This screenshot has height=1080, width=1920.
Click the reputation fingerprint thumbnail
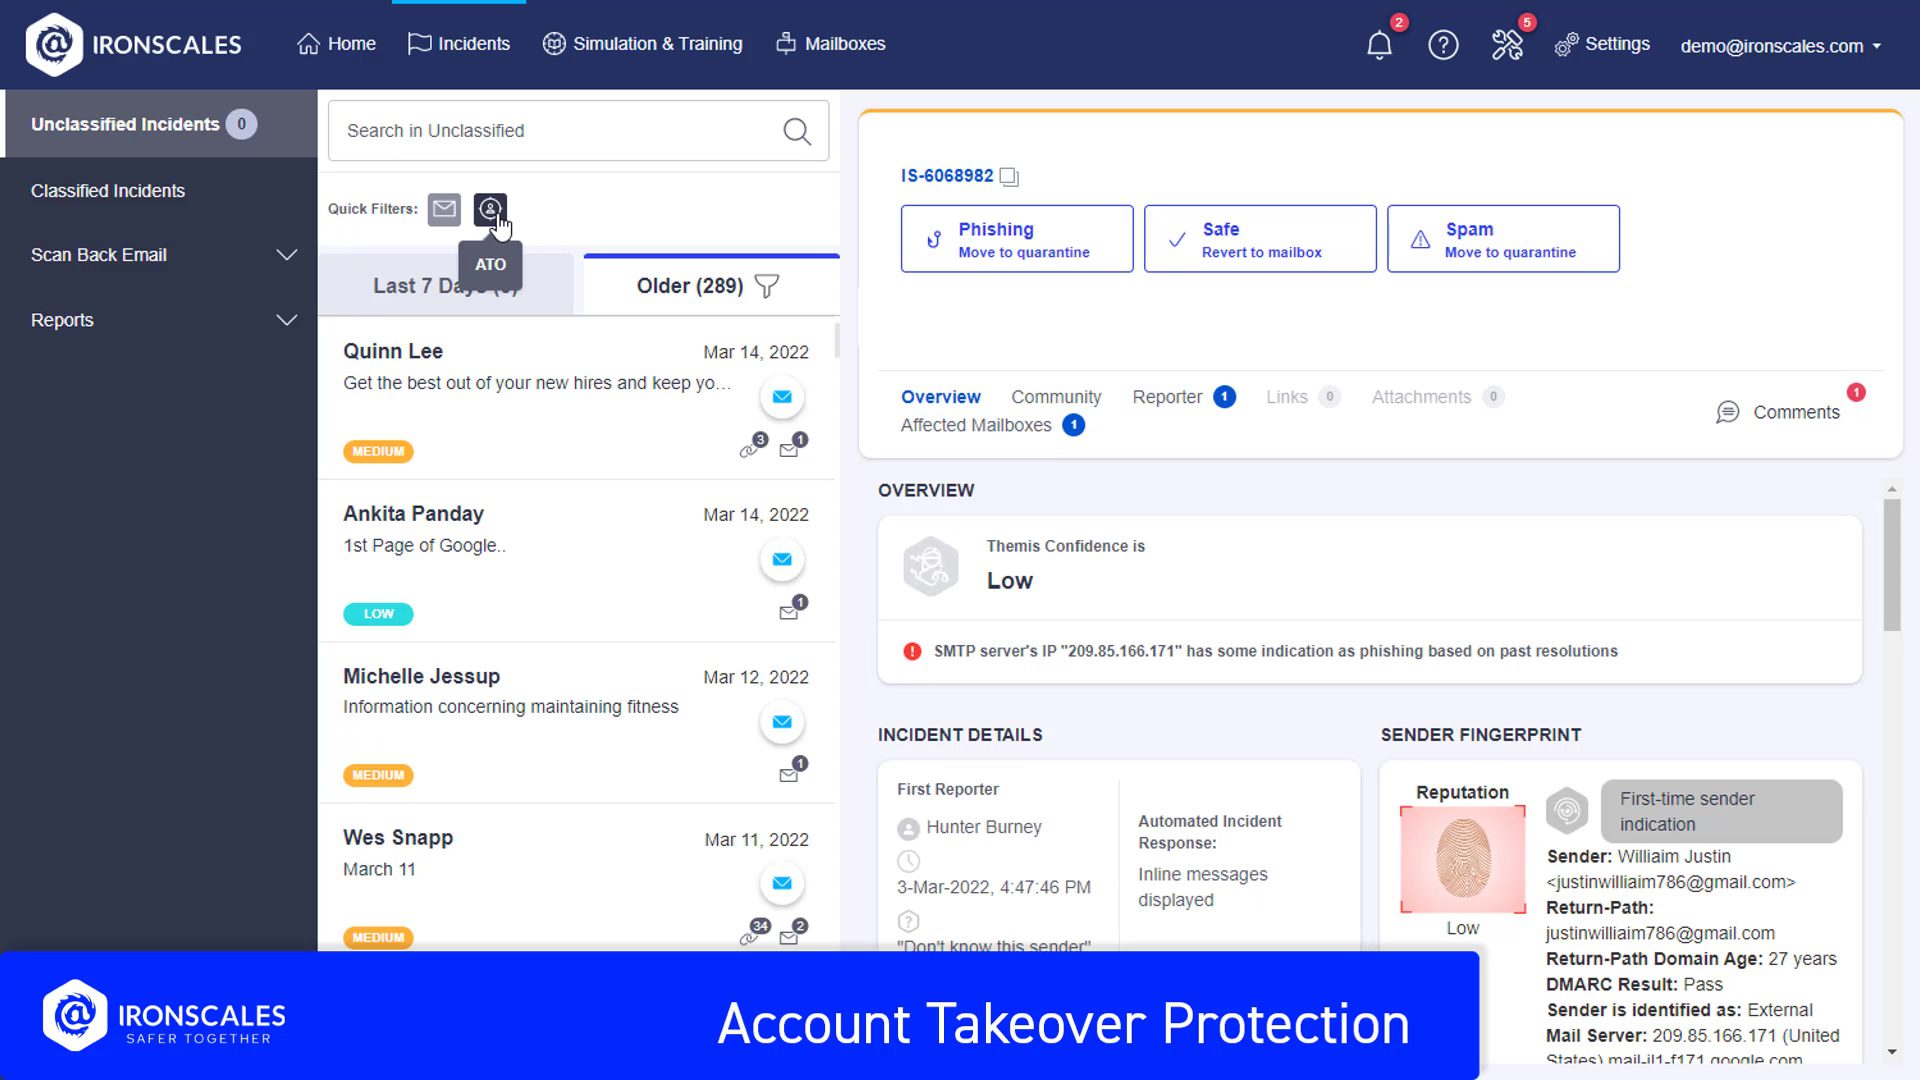(1463, 859)
